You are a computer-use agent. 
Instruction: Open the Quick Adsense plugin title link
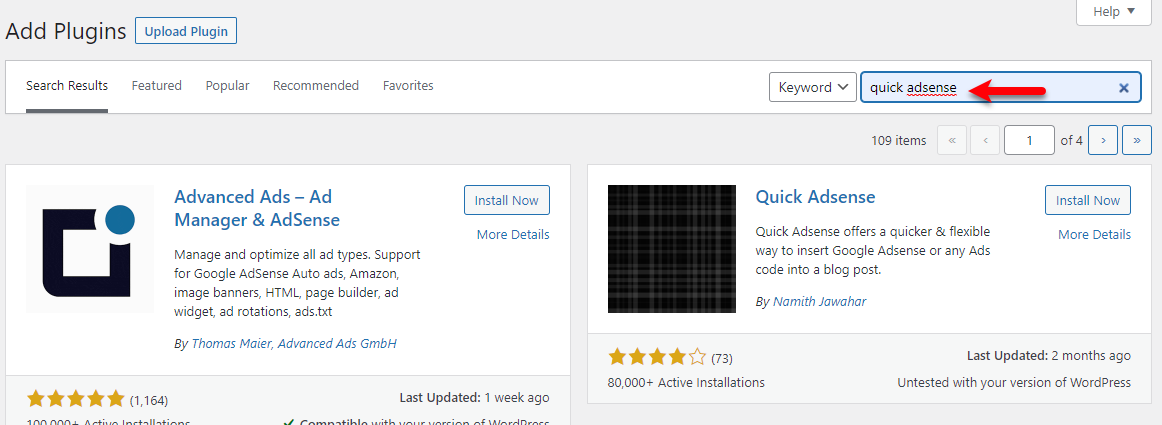815,197
